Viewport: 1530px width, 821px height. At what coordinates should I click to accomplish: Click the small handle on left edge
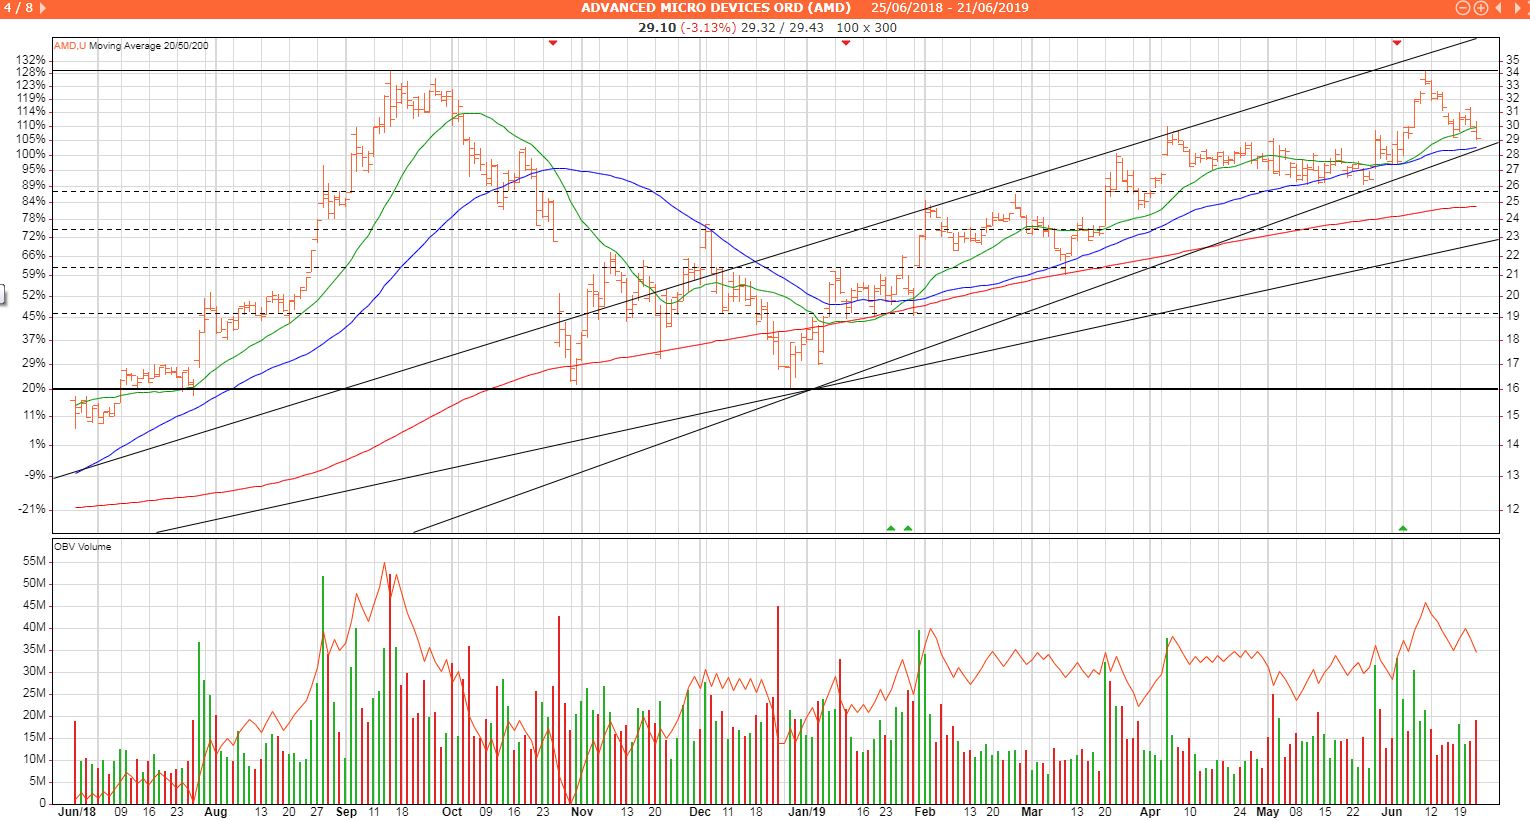3,294
